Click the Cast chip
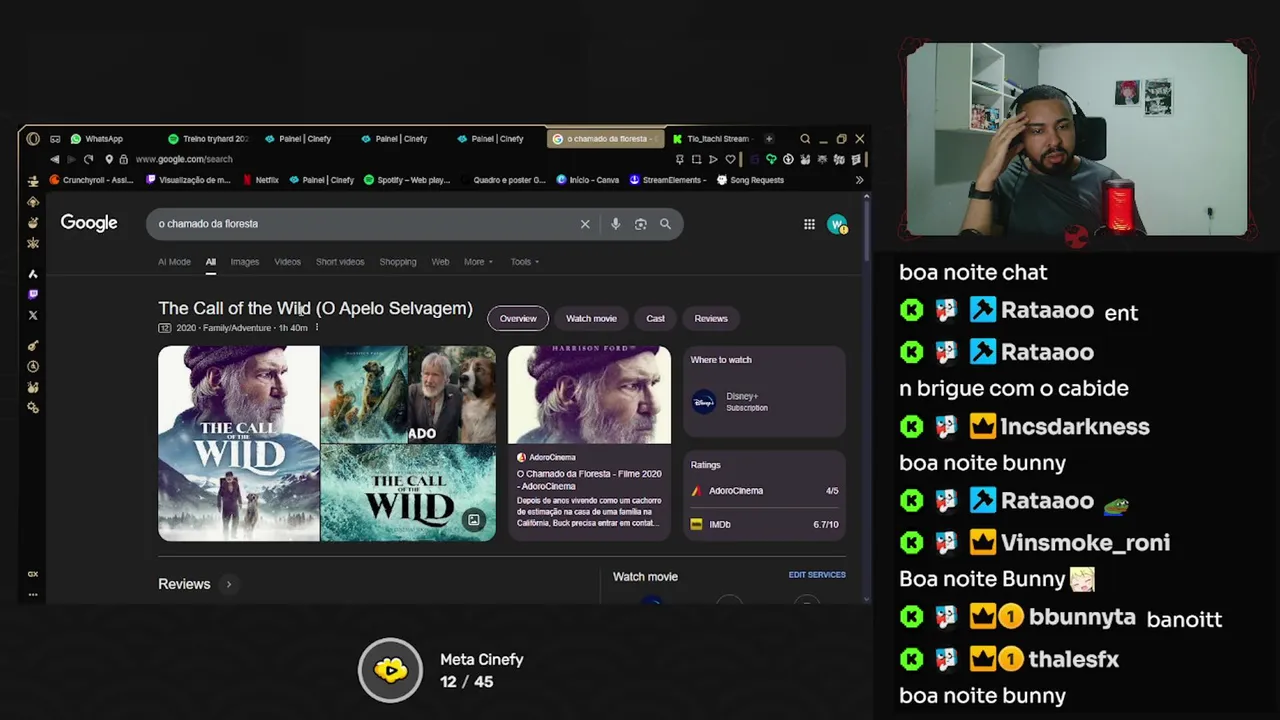1280x720 pixels. click(x=655, y=318)
